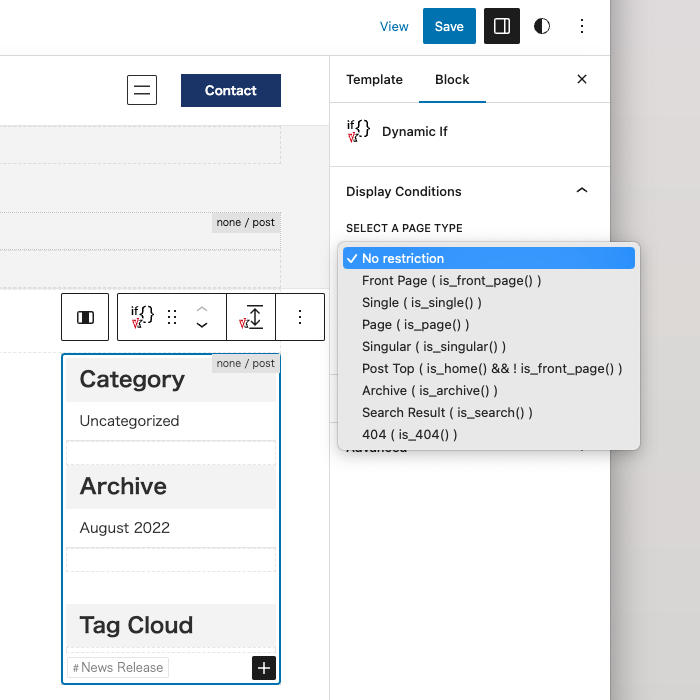Select the parent columns block icon
The image size is (700, 700).
click(85, 317)
